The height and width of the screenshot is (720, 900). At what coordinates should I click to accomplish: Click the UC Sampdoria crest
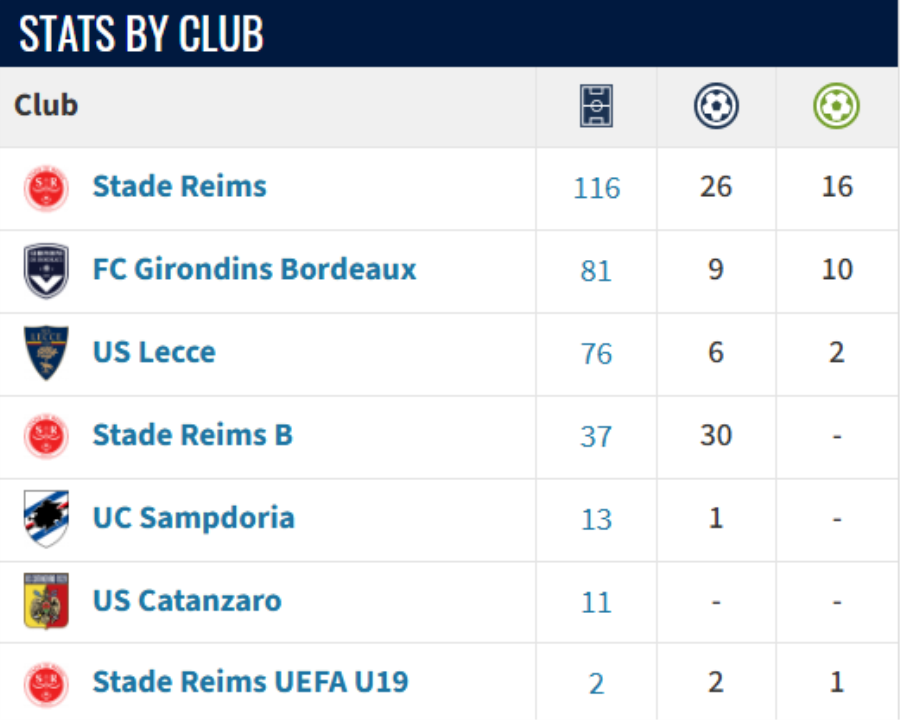click(46, 518)
